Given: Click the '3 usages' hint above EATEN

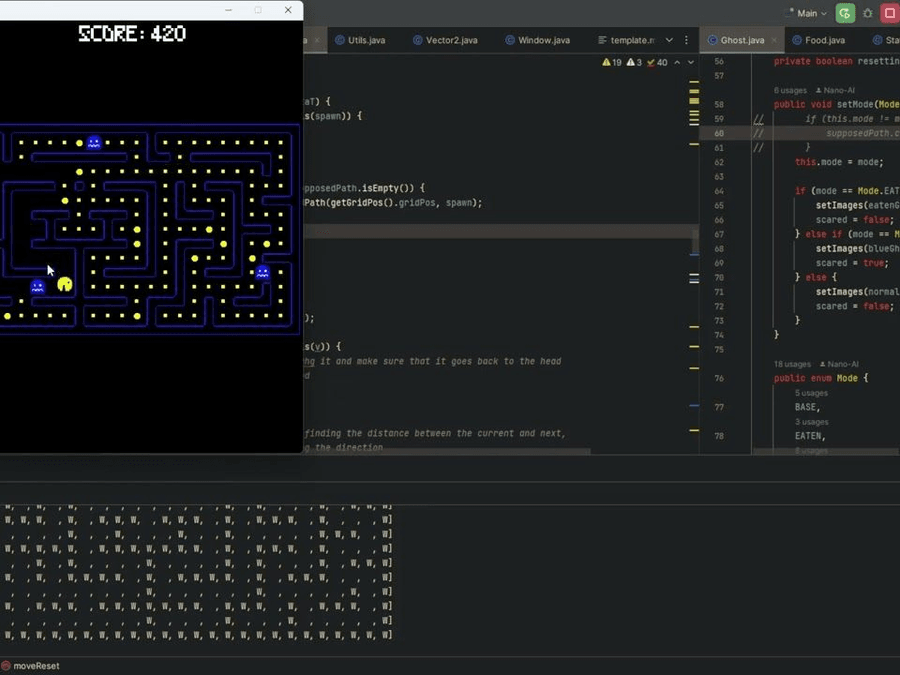Looking at the screenshot, I should (811, 422).
